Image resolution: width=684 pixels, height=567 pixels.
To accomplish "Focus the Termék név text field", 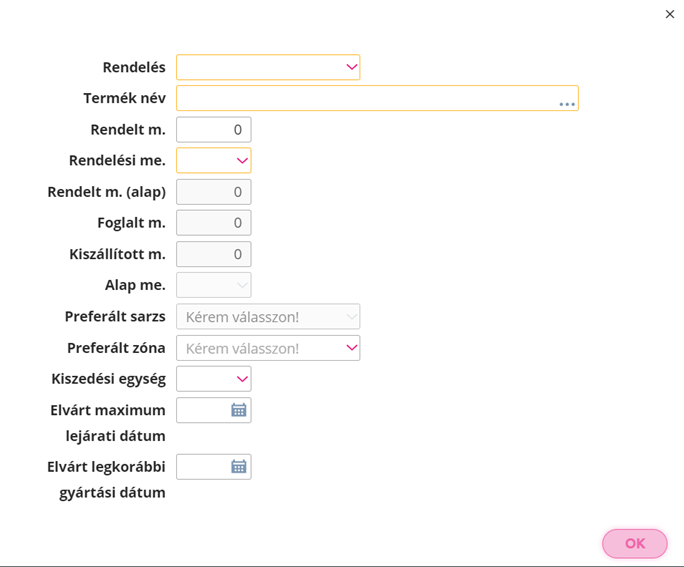I will pyautogui.click(x=377, y=98).
